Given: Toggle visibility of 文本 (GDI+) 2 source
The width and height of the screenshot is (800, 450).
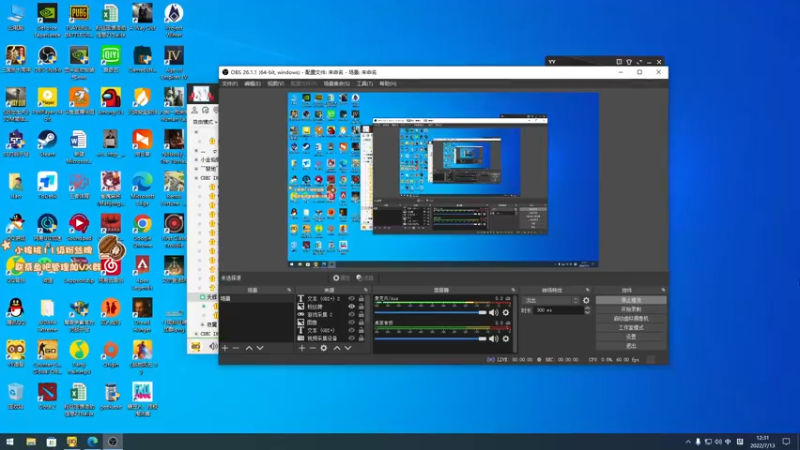Looking at the screenshot, I should pos(352,298).
